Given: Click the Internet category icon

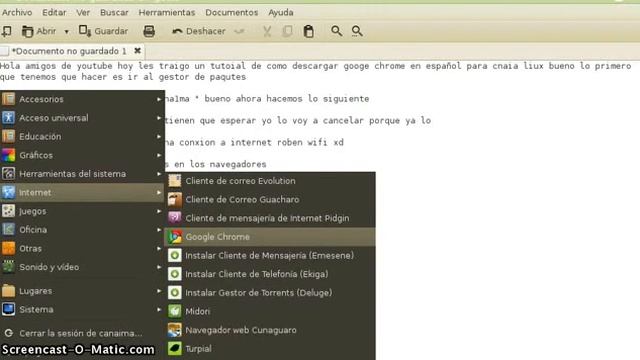Looking at the screenshot, I should pos(8,192).
